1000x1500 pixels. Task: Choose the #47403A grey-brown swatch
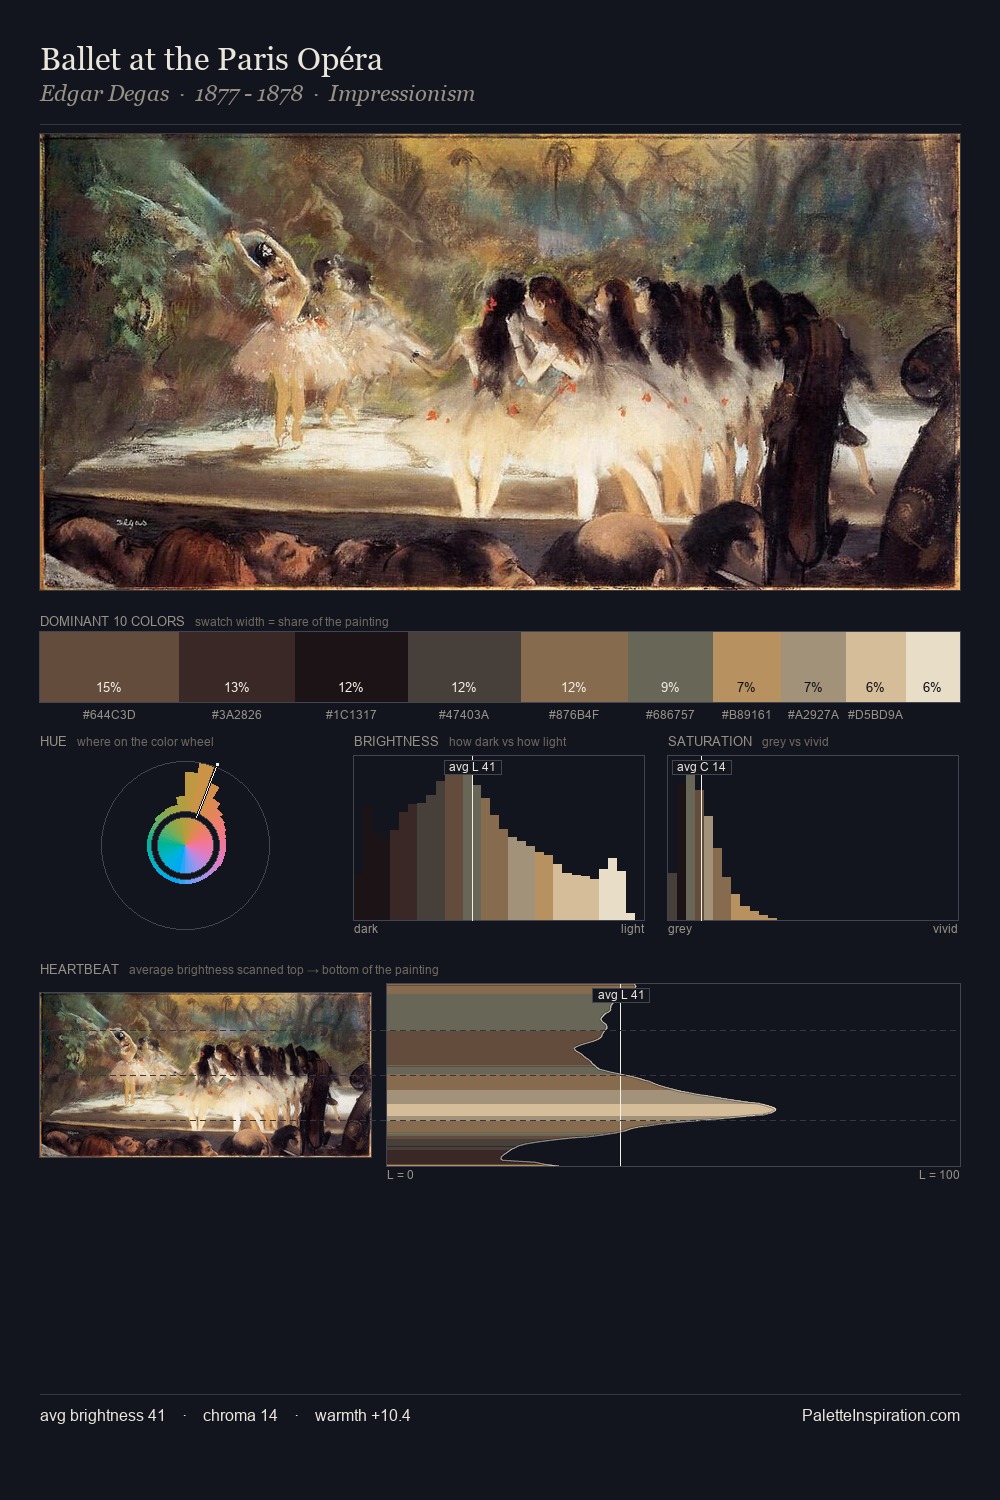click(x=464, y=667)
